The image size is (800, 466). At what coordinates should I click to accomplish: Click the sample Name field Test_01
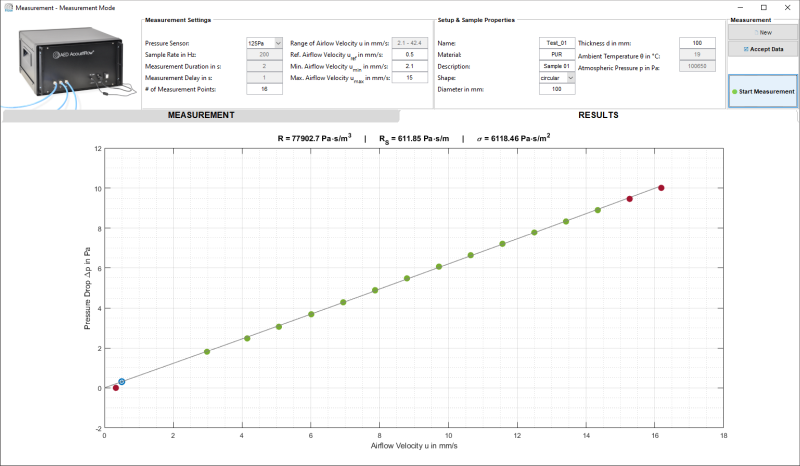point(557,43)
